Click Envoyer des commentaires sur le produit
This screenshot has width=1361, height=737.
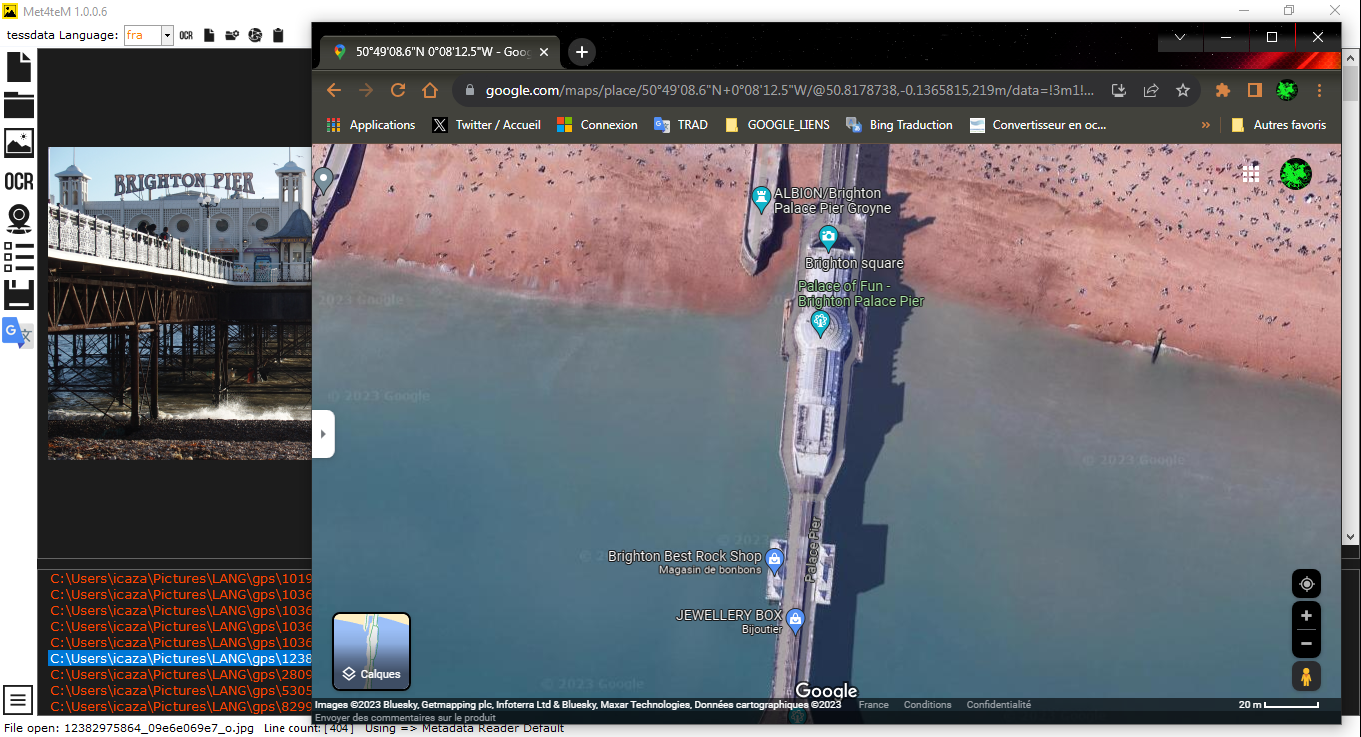tap(405, 718)
